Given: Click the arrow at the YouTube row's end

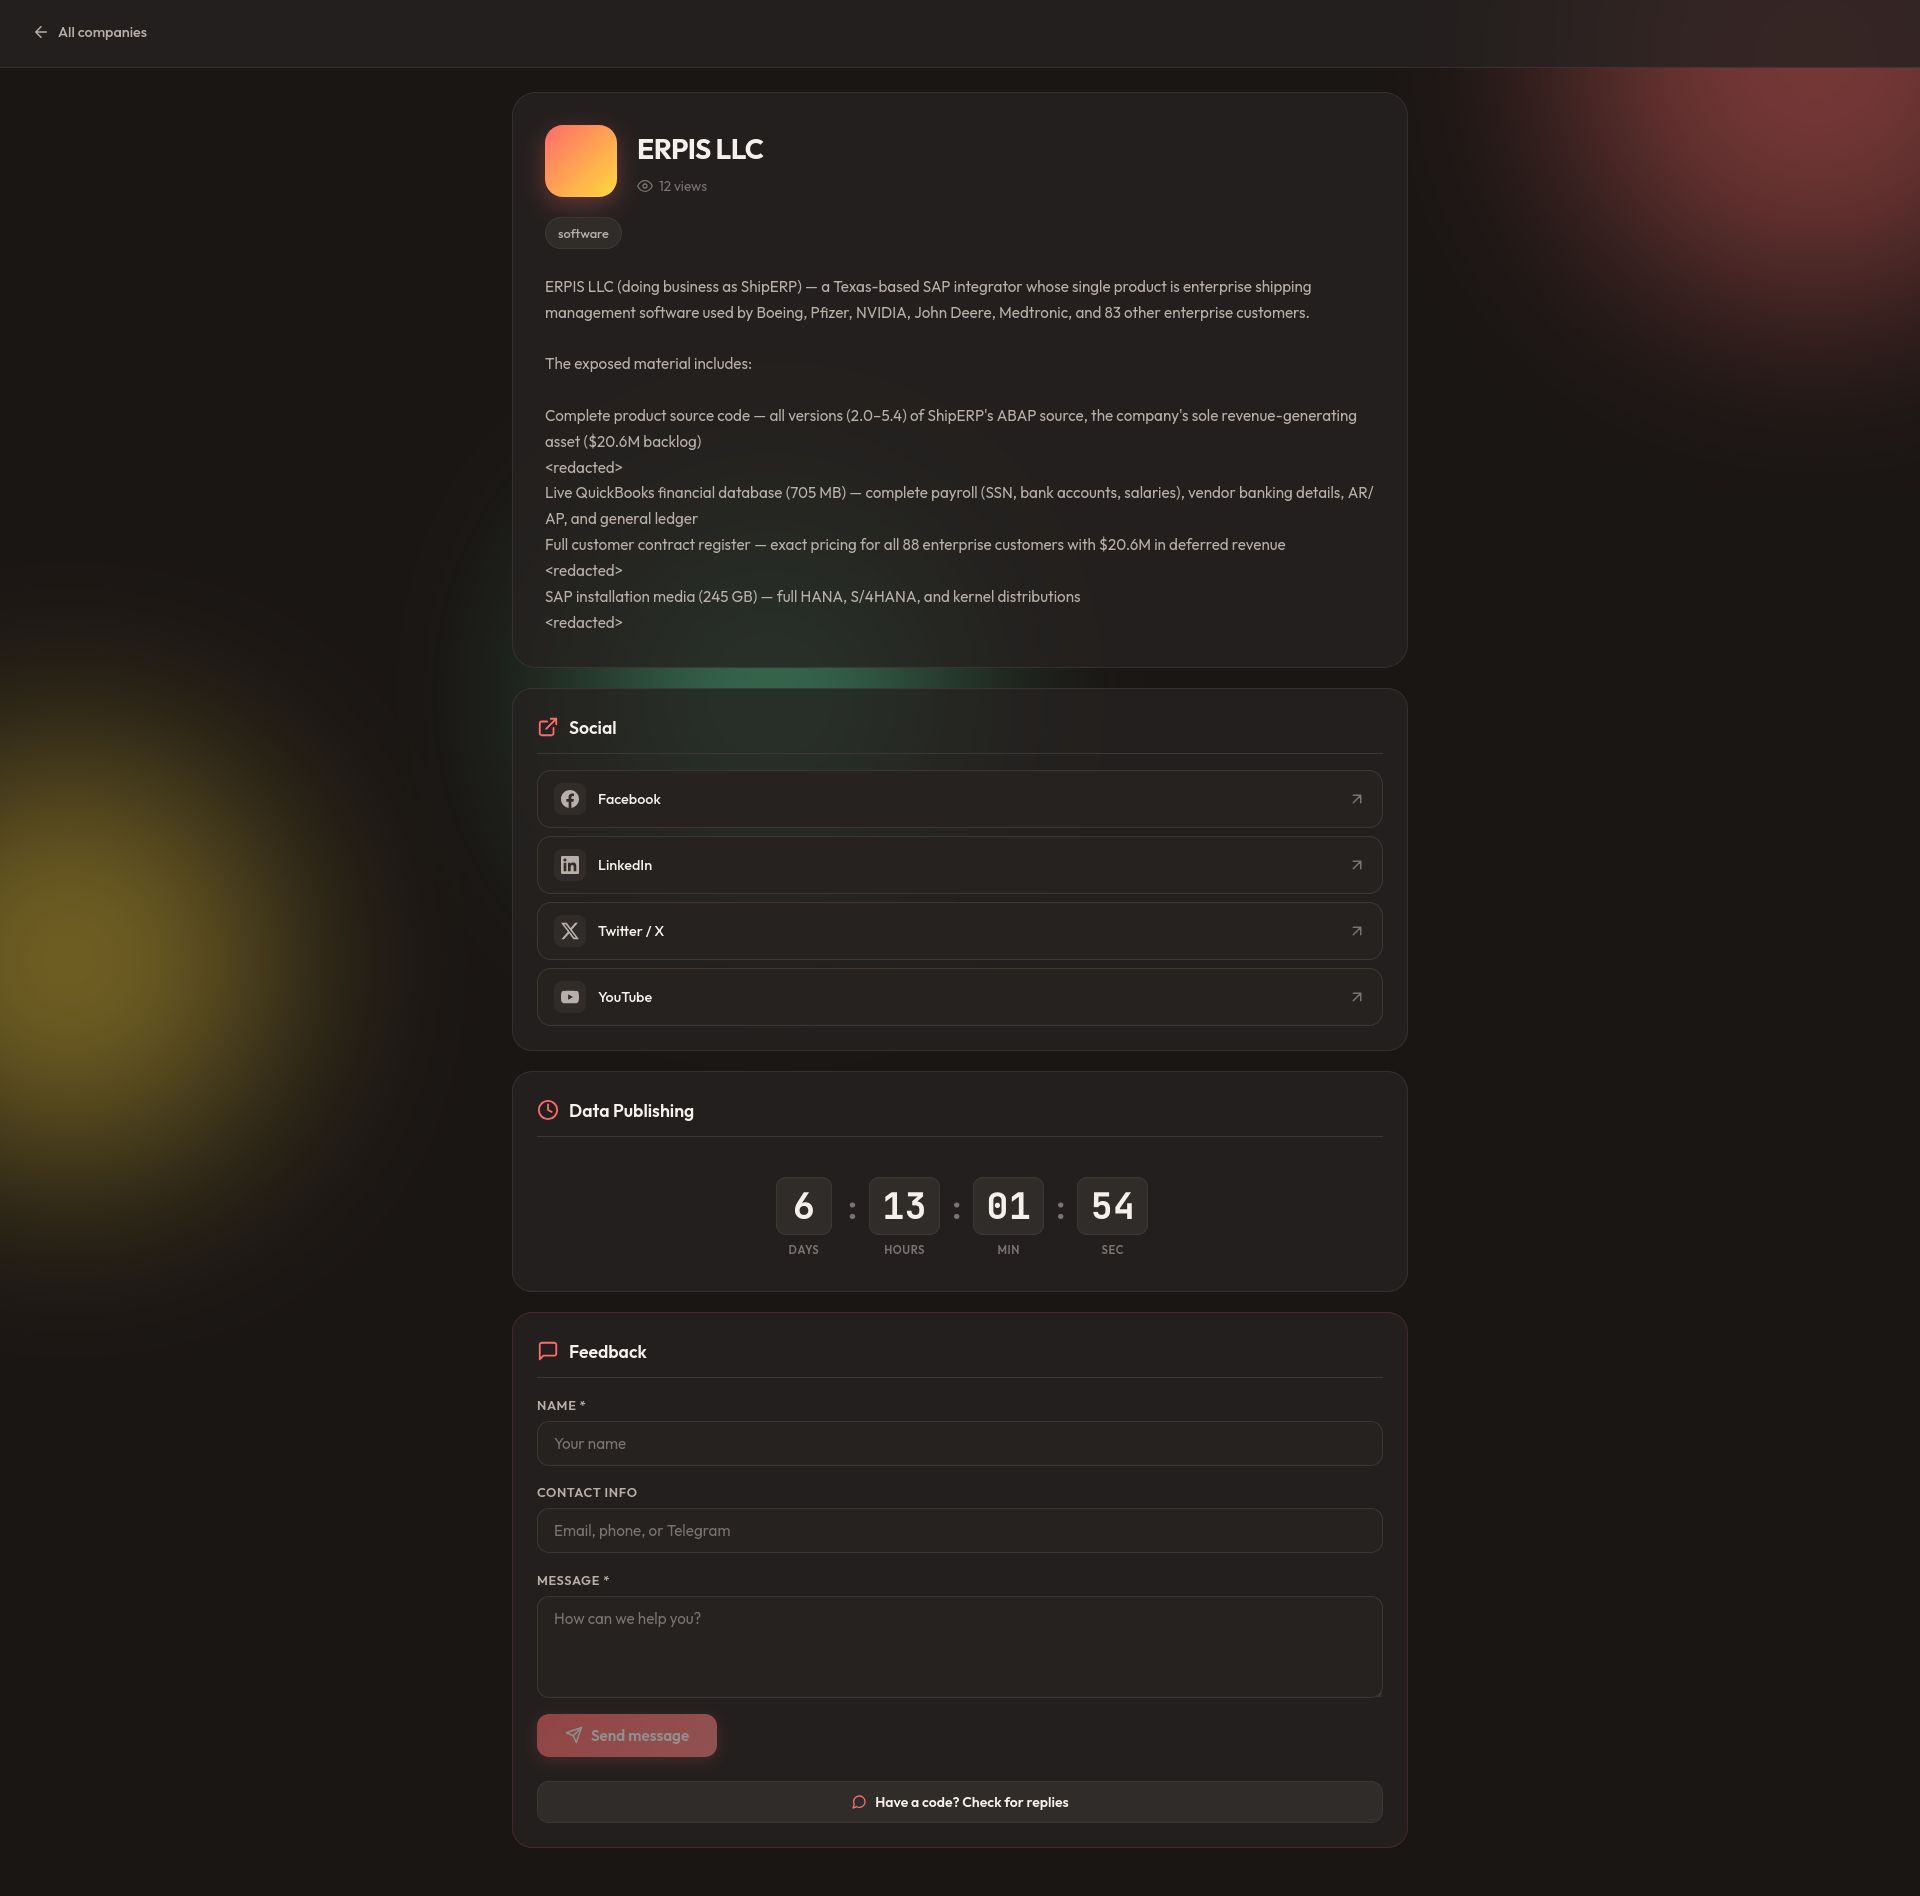Looking at the screenshot, I should (1357, 997).
